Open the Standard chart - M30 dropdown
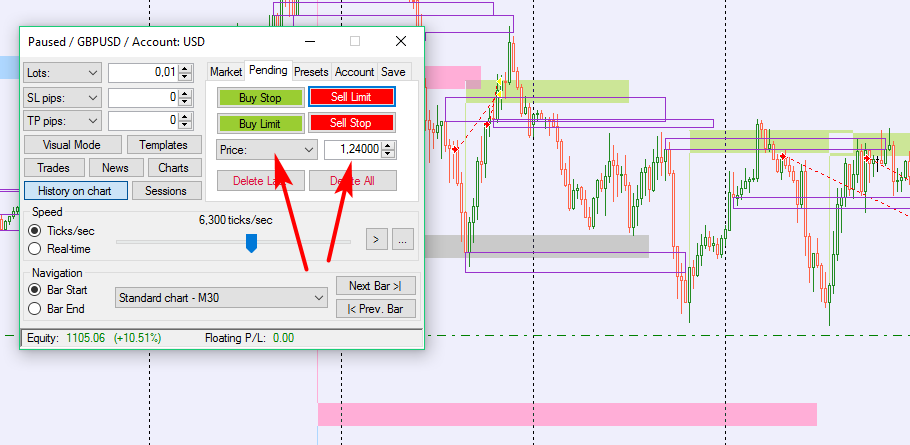Screen dimensions: 910x445 coord(221,298)
